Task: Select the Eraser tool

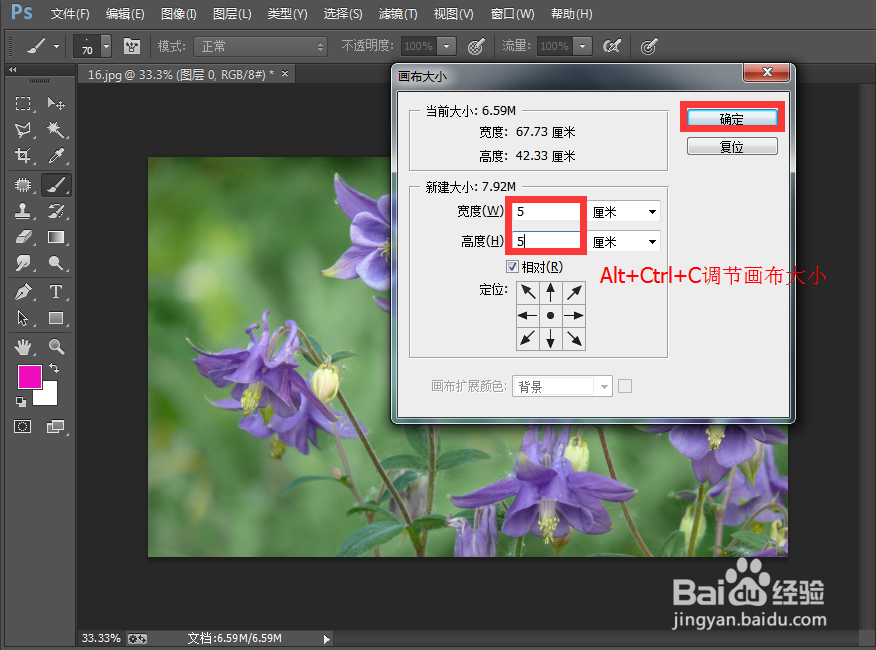Action: point(23,237)
